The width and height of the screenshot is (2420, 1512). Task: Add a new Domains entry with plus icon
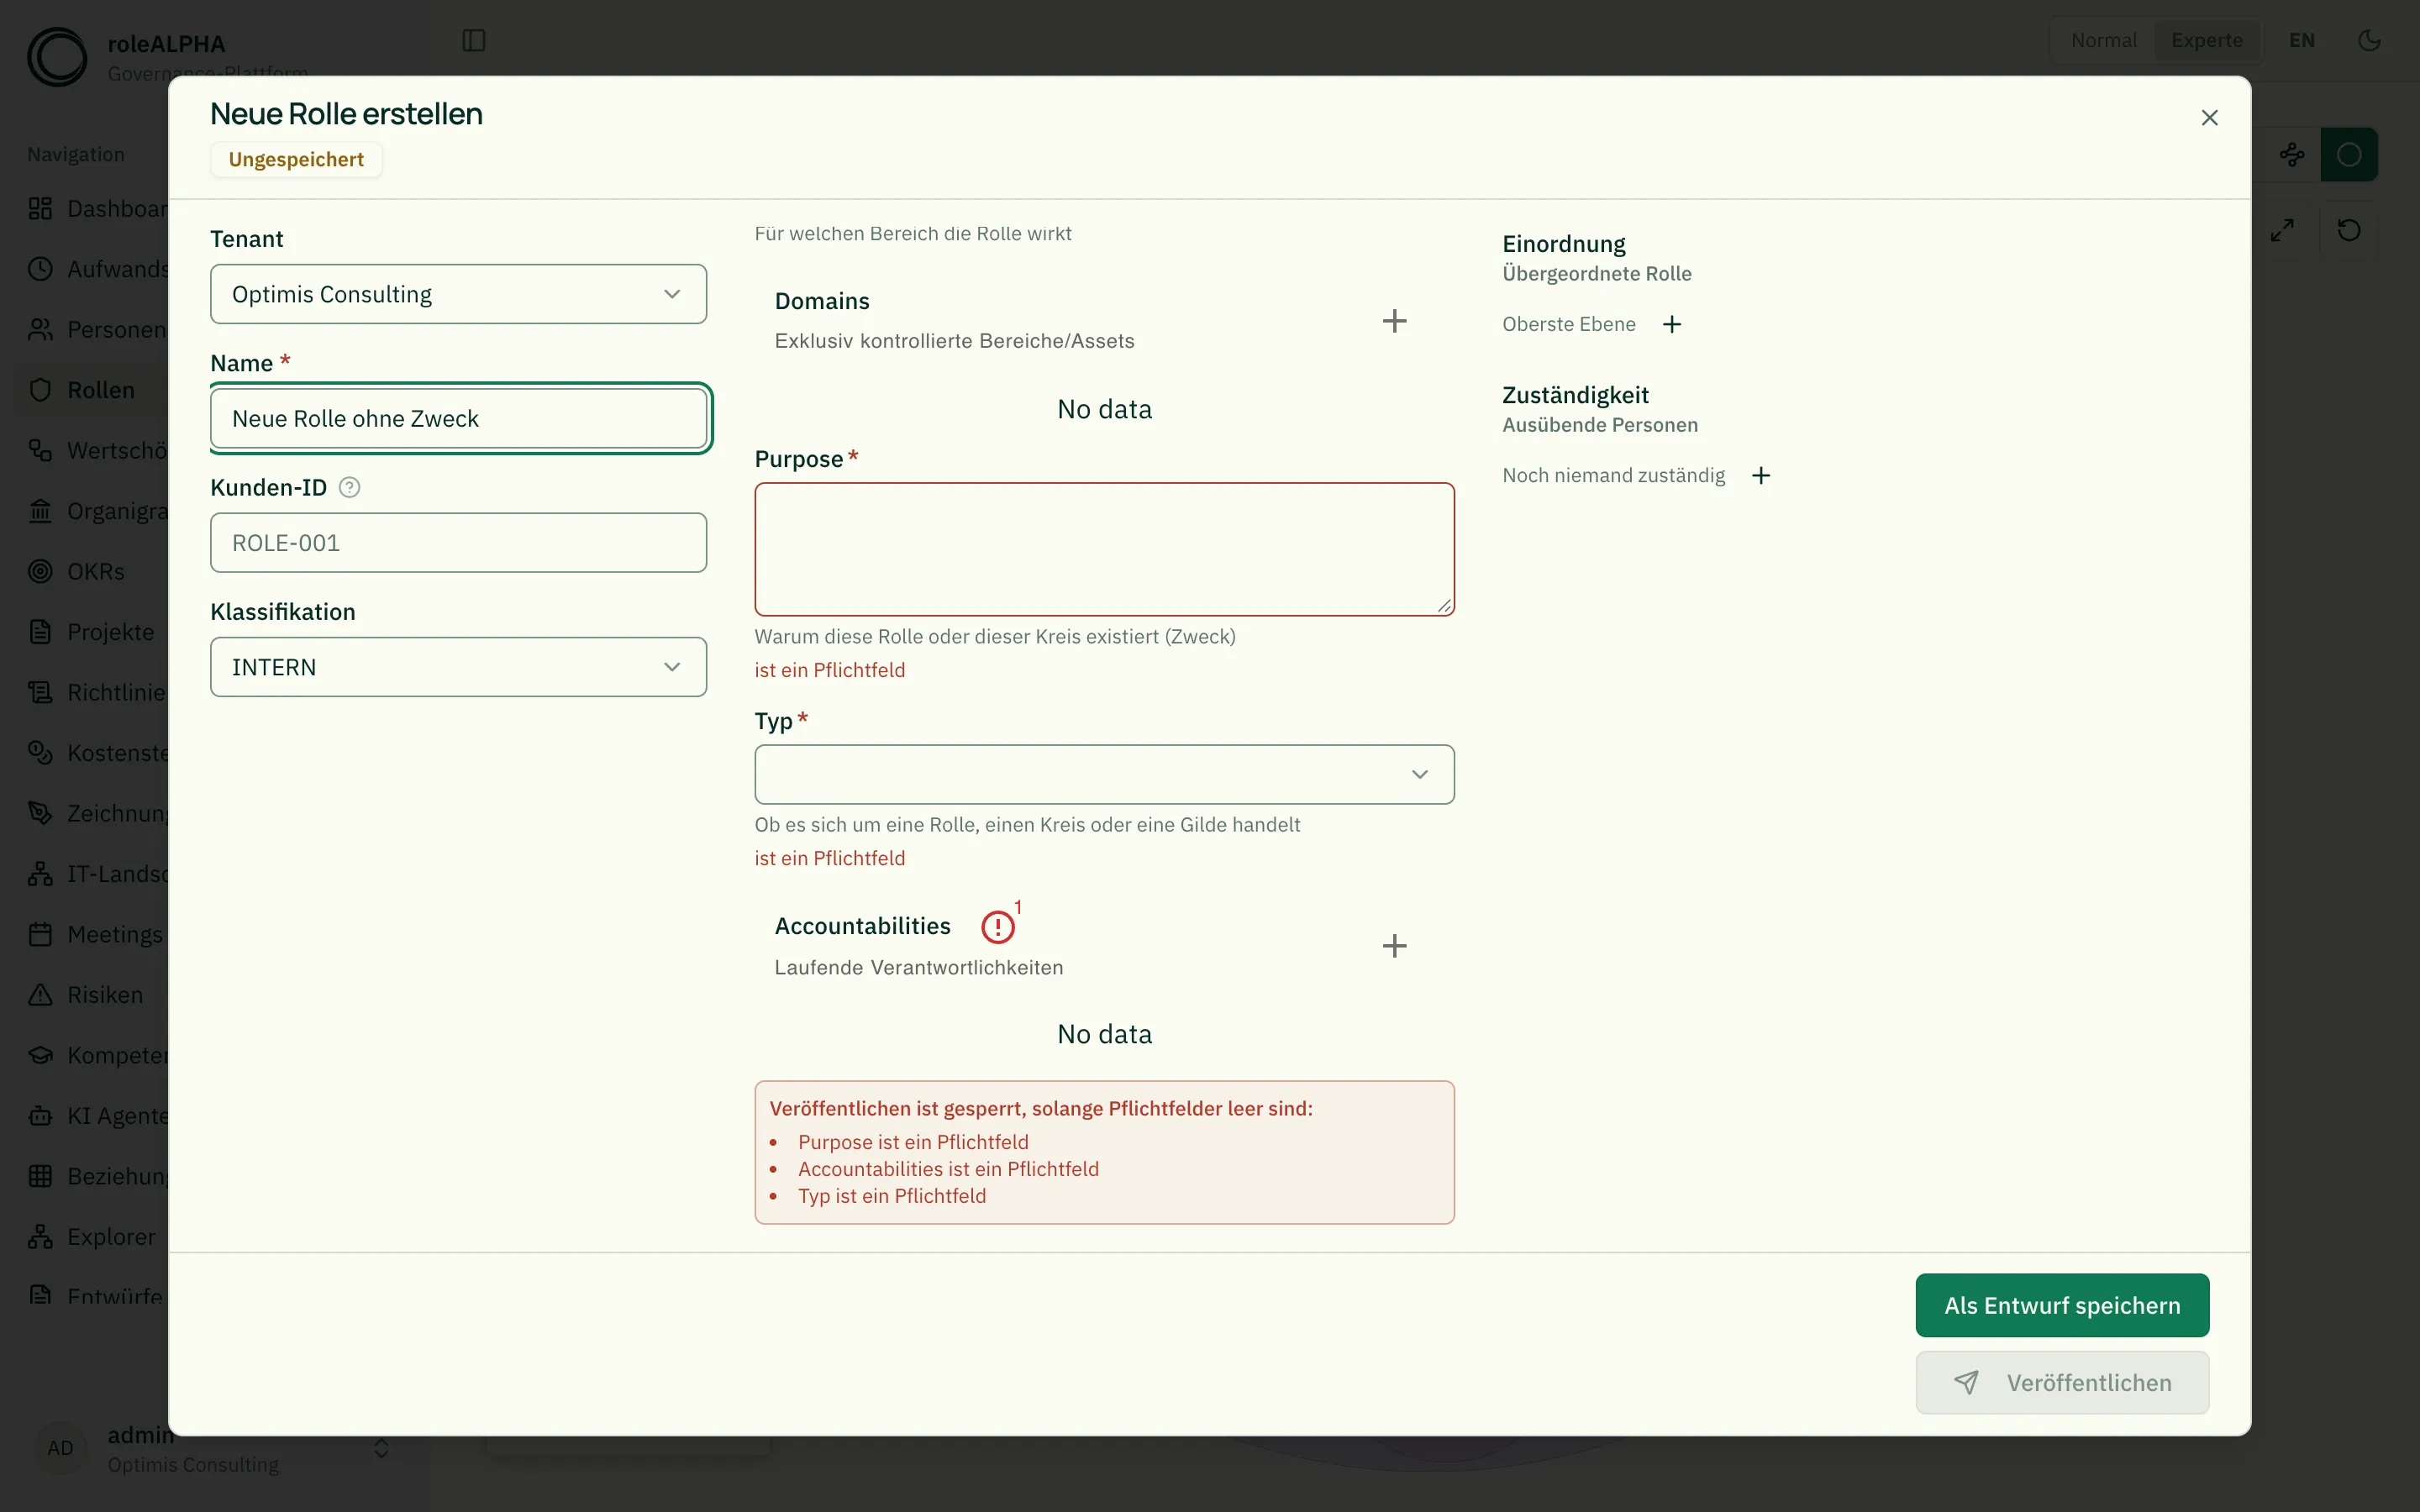1394,321
